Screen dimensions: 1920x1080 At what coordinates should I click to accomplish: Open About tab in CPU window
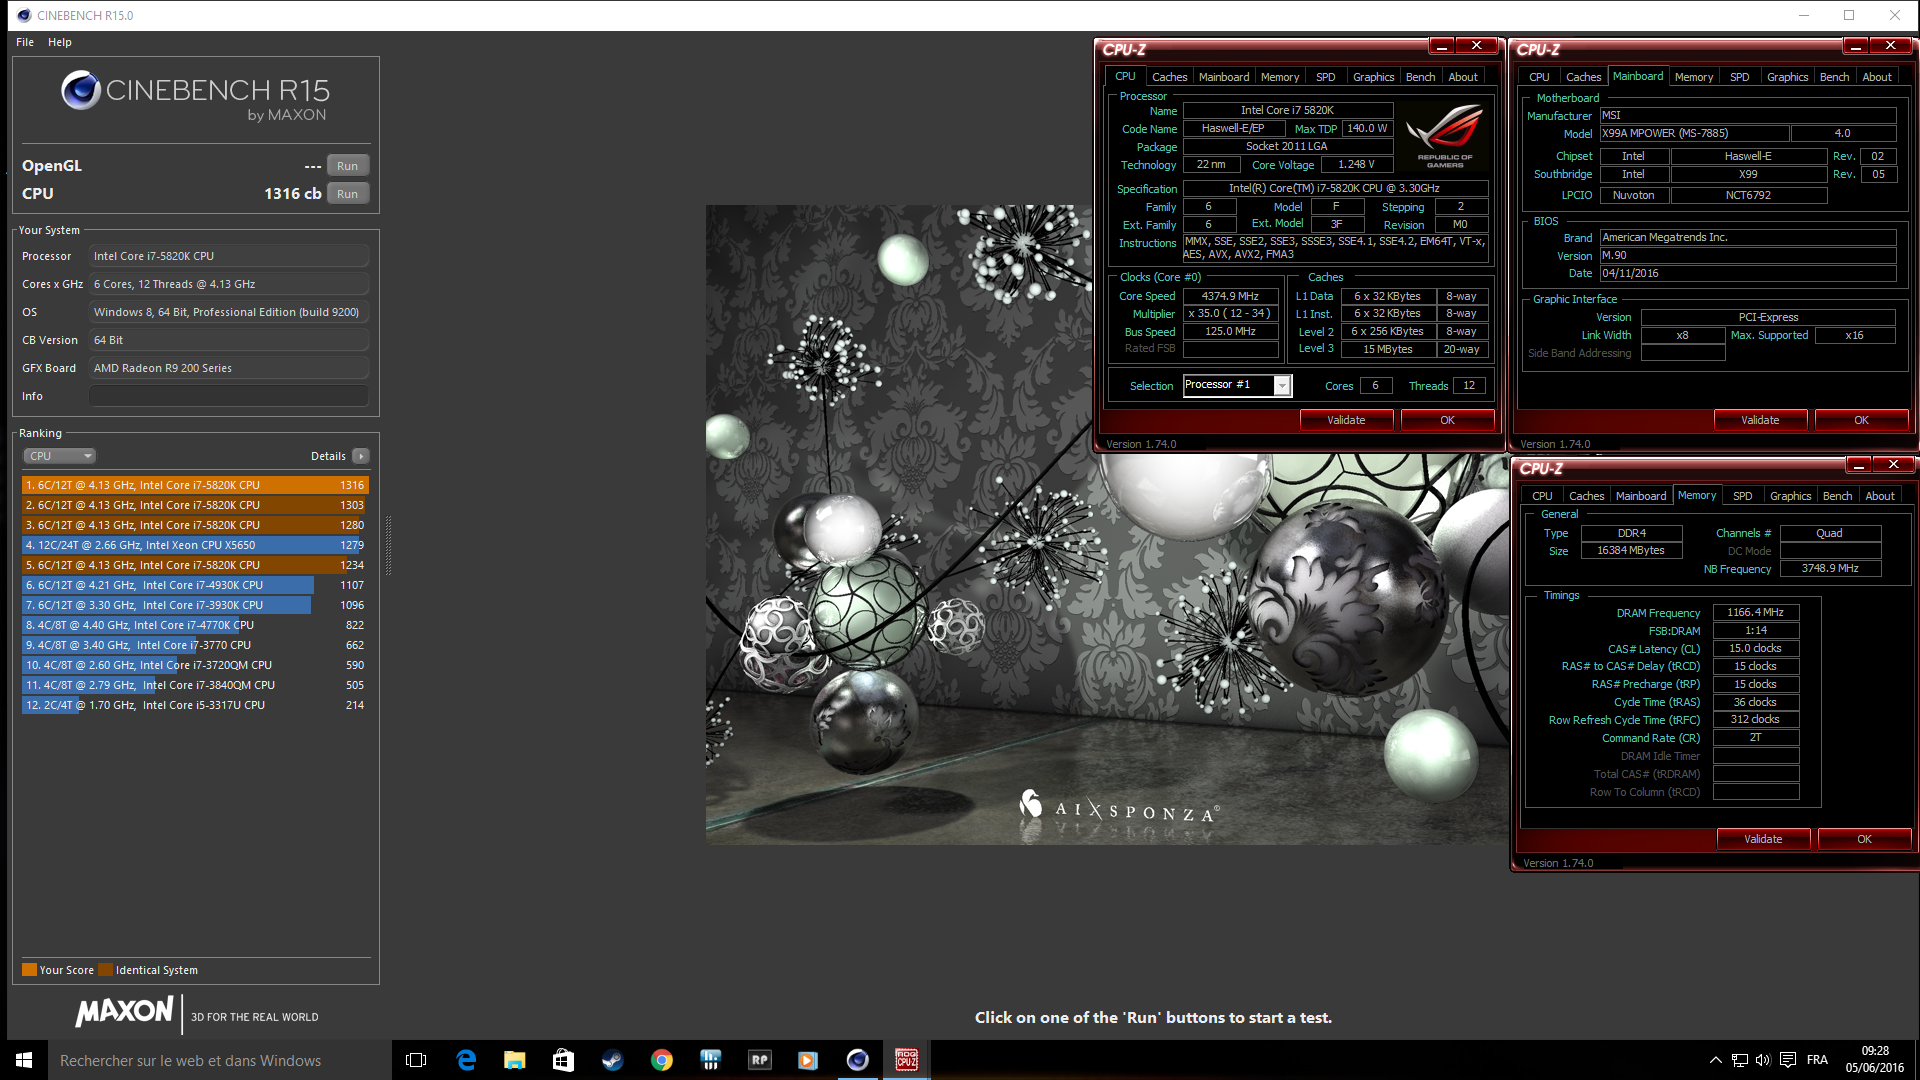(x=1463, y=77)
